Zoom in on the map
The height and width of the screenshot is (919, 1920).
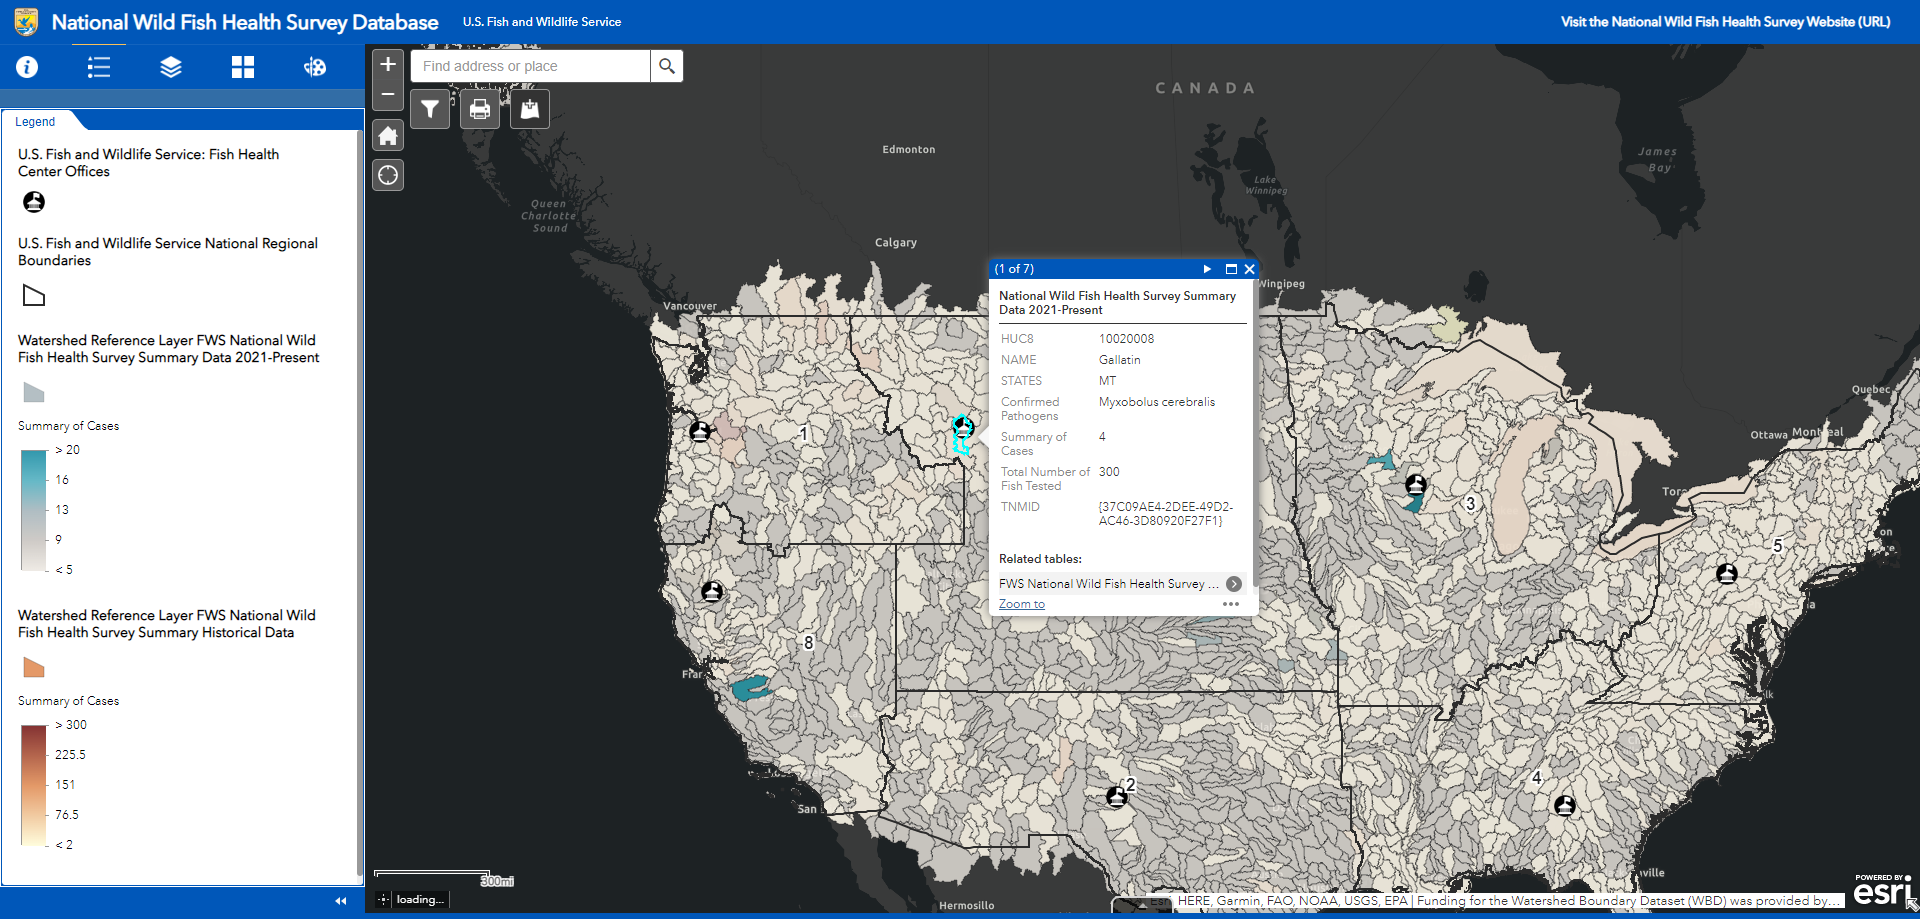click(x=388, y=64)
